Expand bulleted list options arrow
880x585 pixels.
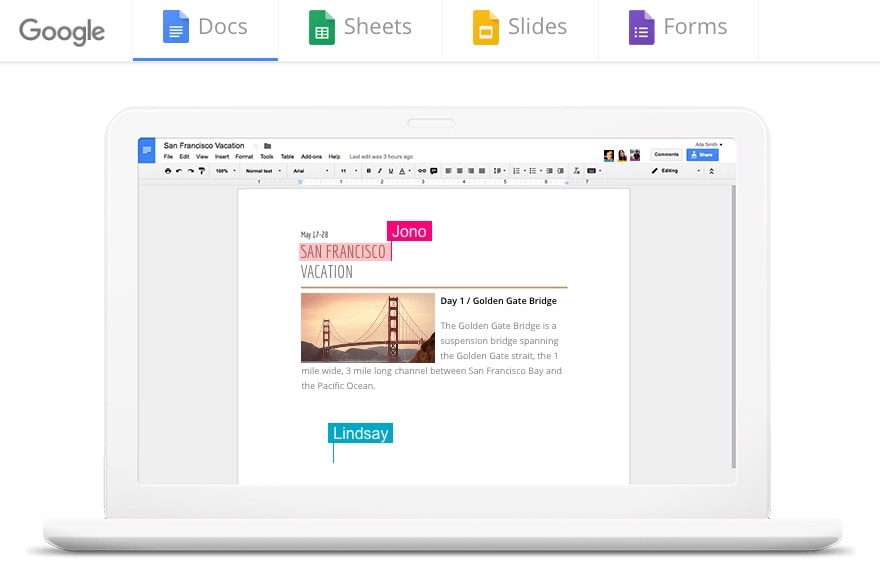pos(541,171)
